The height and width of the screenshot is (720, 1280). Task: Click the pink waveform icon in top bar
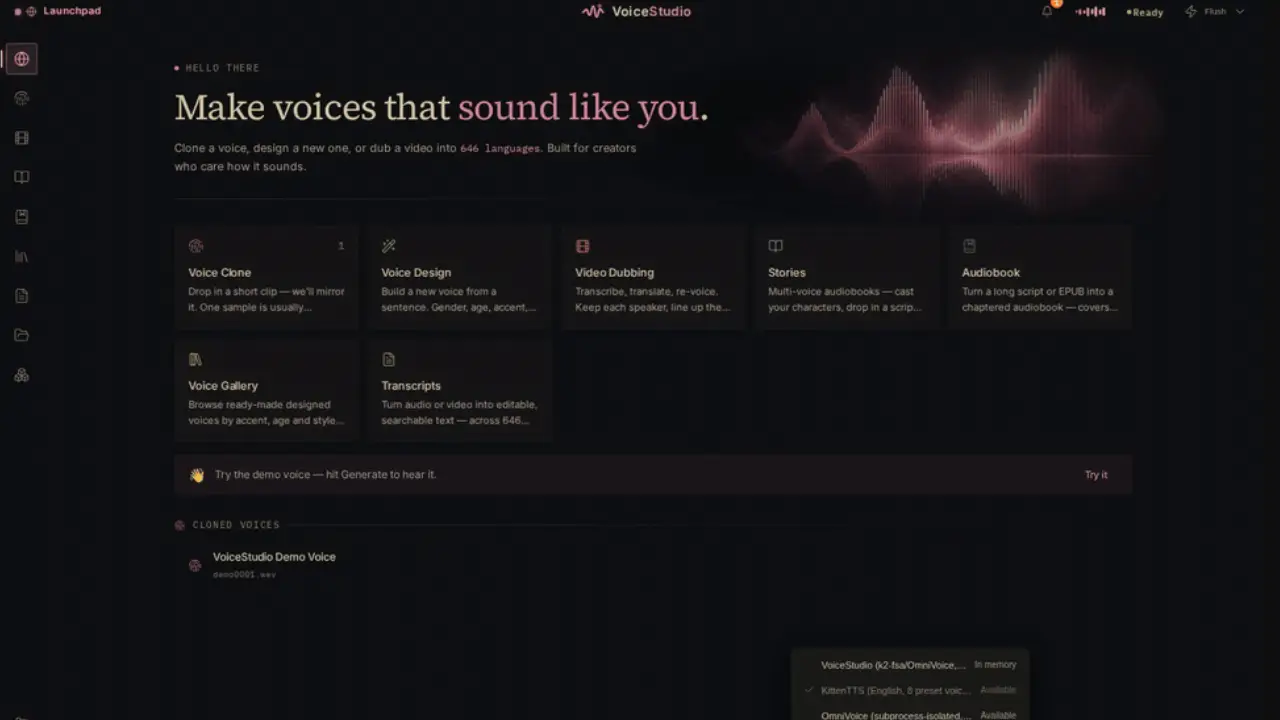1090,12
